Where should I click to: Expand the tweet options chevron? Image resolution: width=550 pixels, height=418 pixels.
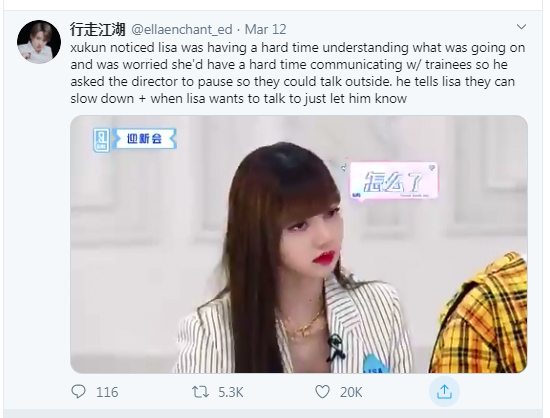tap(522, 27)
